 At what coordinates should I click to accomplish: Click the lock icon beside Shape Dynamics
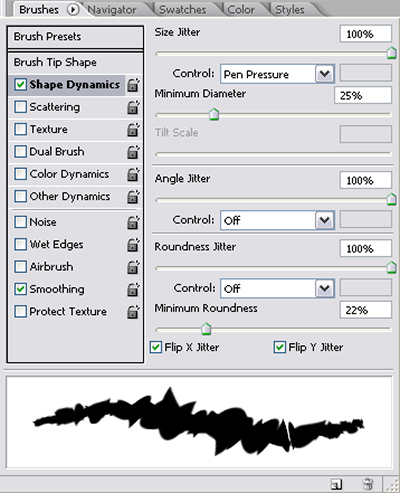(x=133, y=85)
